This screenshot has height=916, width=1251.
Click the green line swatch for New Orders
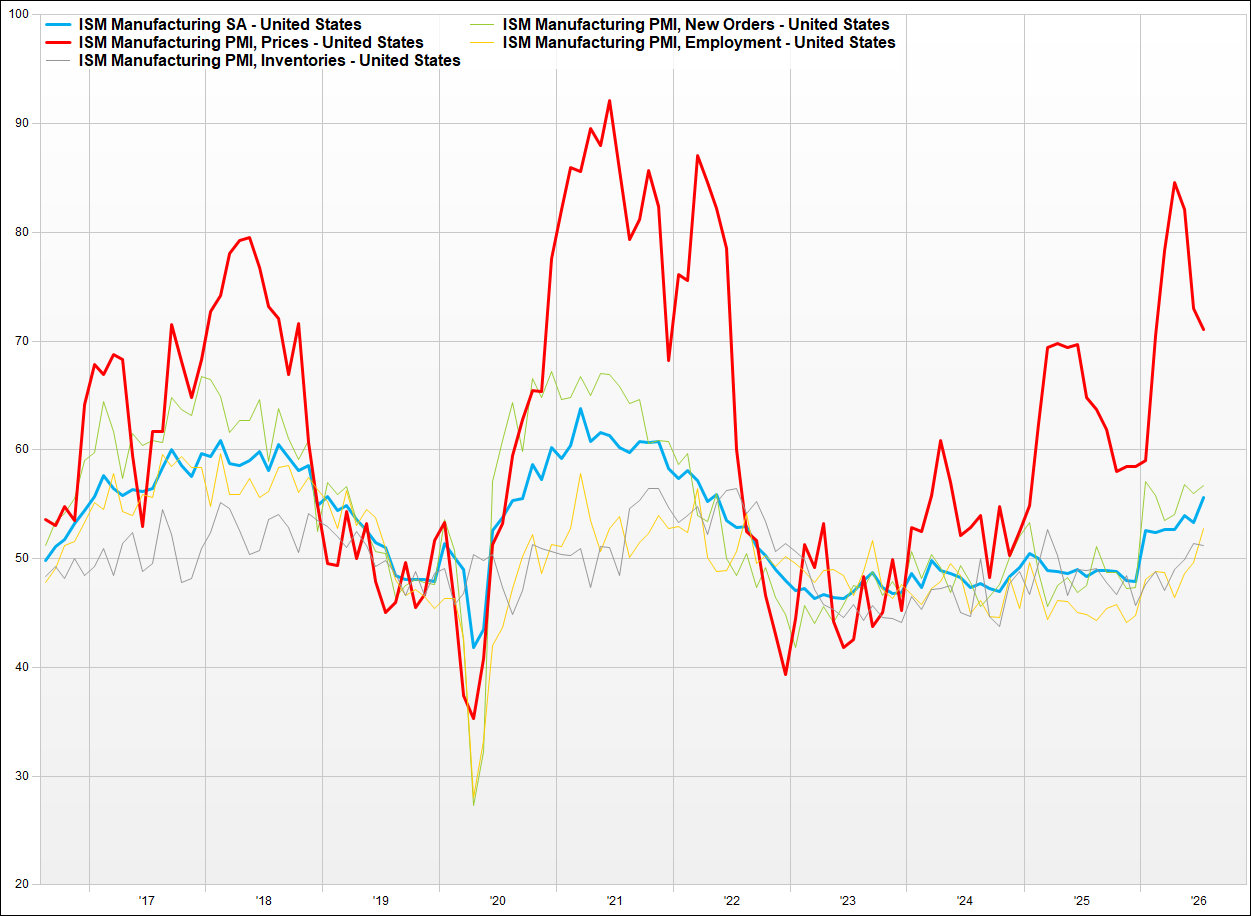click(x=484, y=24)
